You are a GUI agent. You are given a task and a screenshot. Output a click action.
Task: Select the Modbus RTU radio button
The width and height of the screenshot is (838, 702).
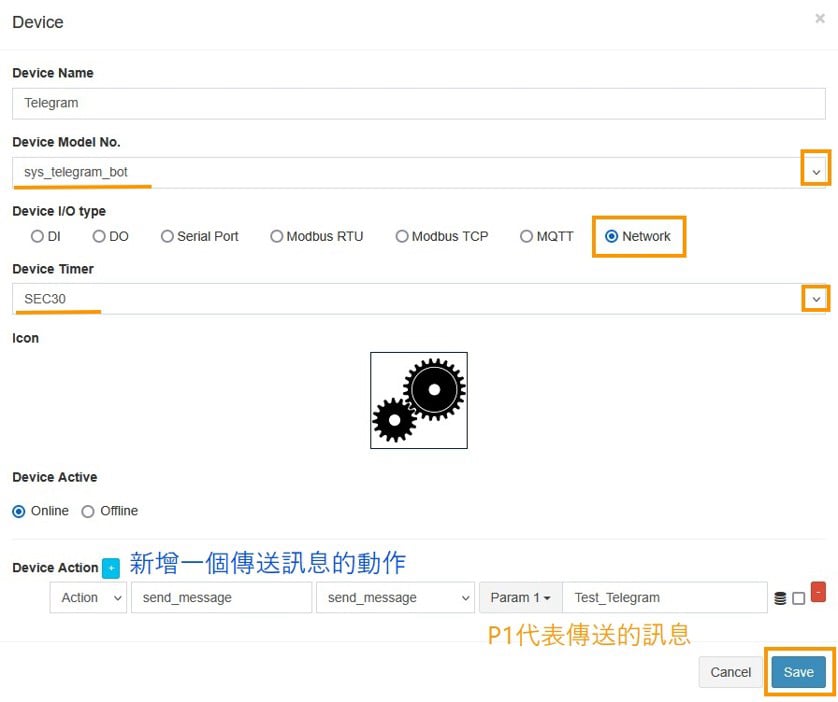click(x=277, y=237)
